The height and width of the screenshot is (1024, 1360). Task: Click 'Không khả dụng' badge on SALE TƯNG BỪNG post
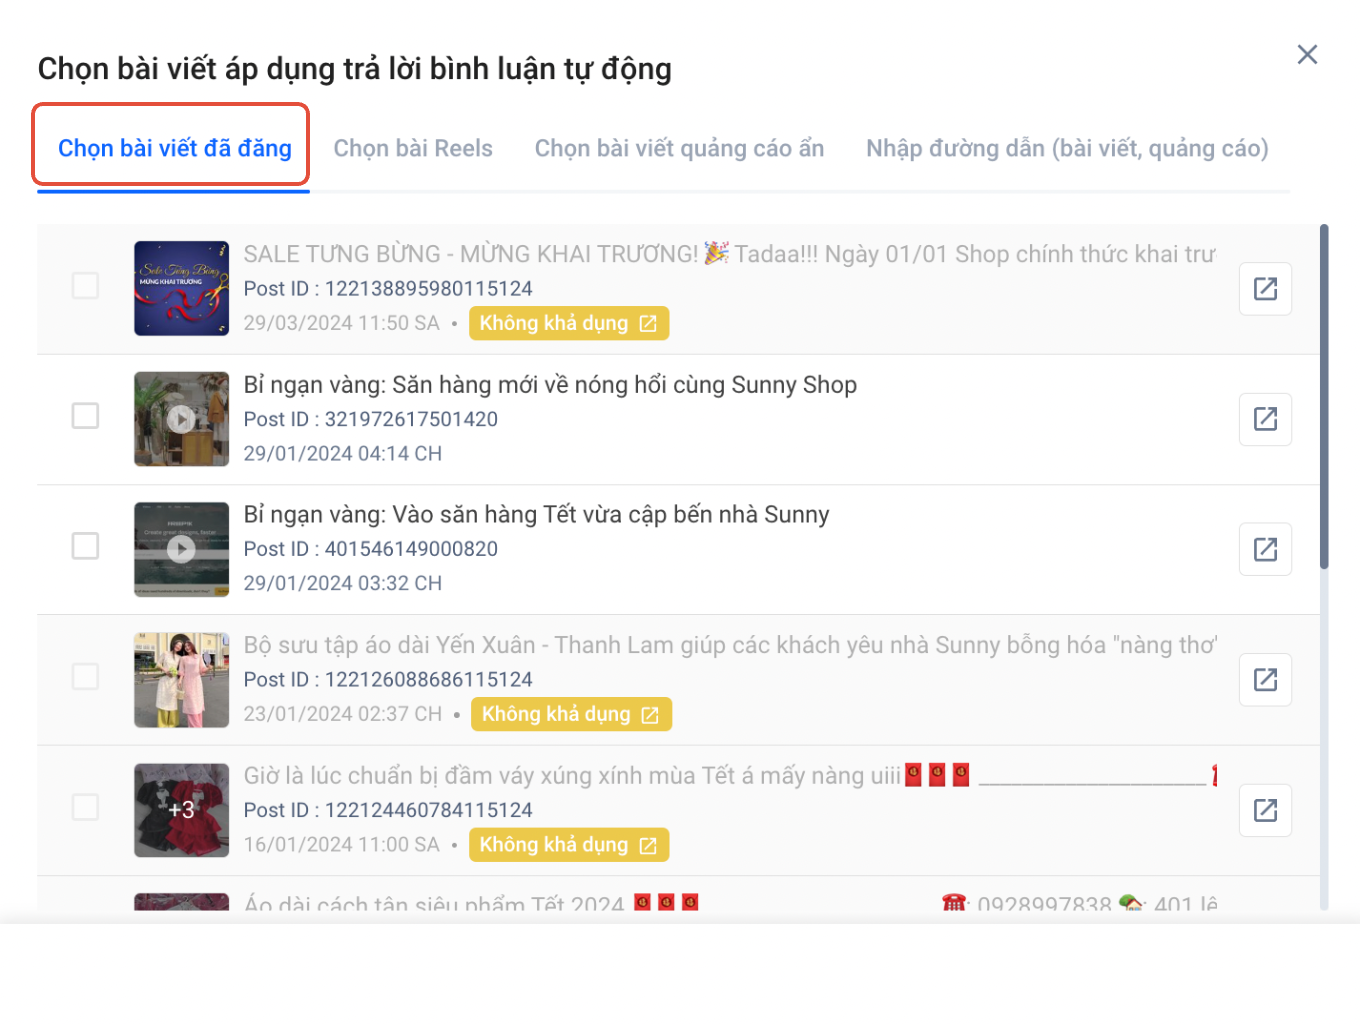tap(569, 323)
